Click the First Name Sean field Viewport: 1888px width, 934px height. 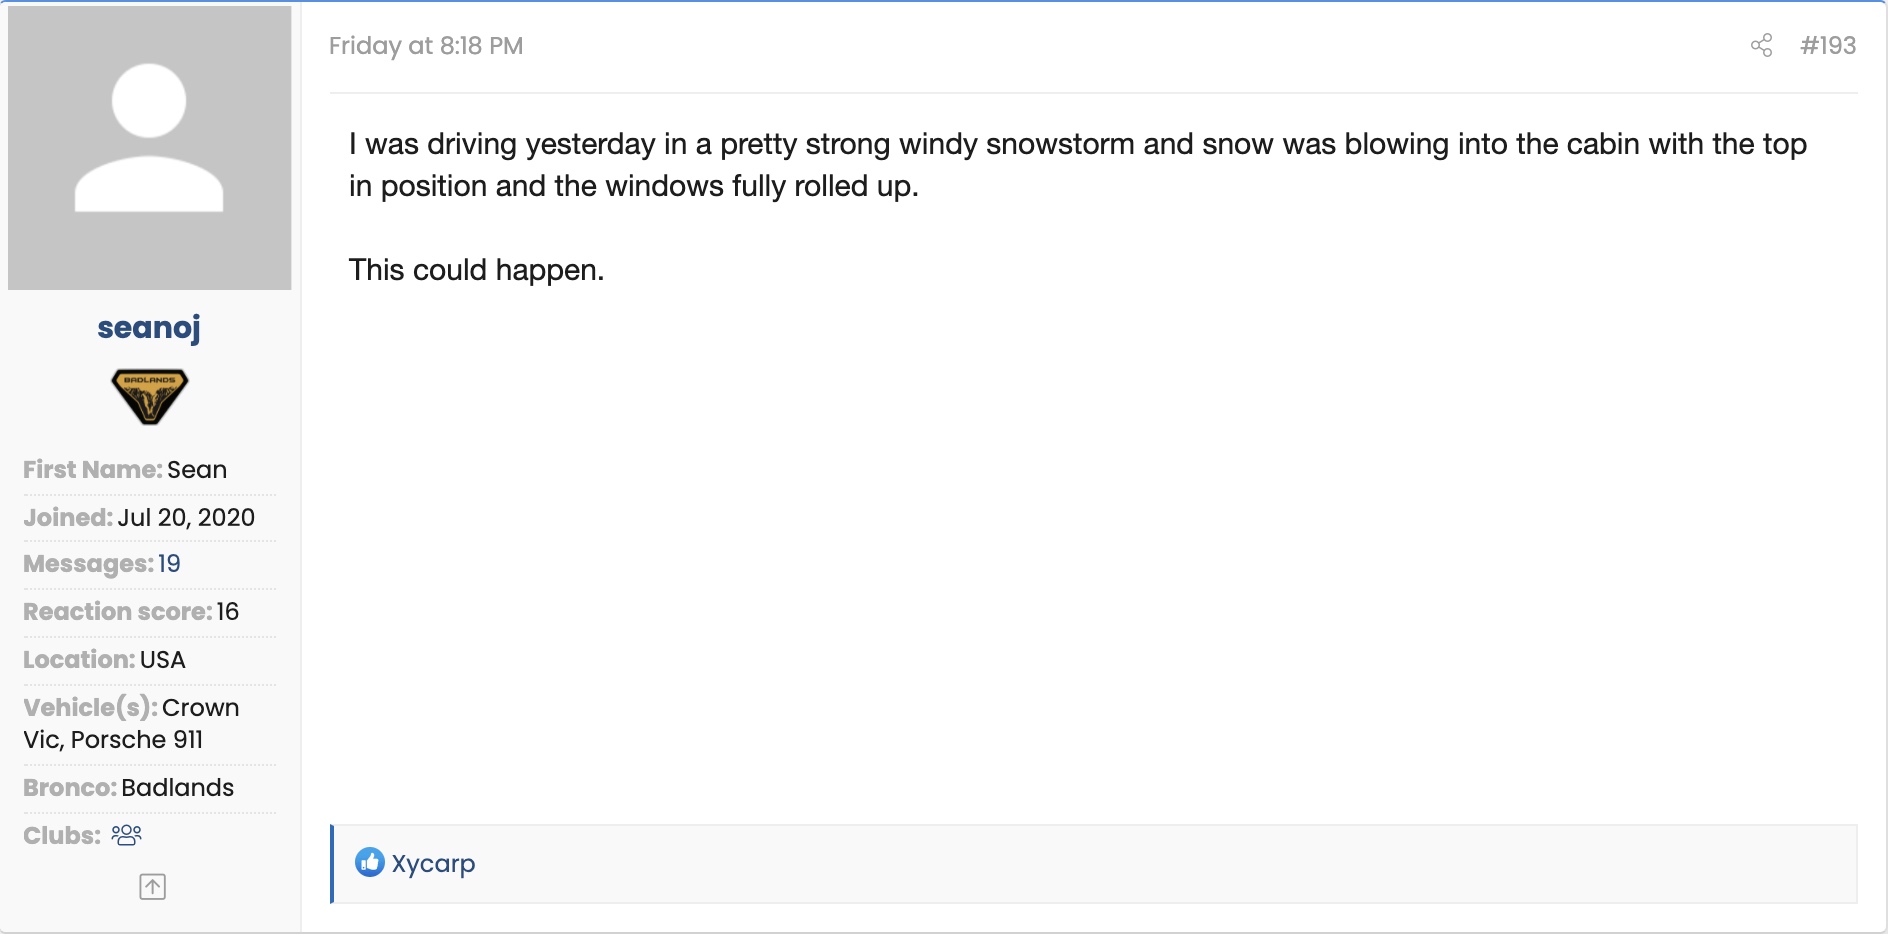(x=196, y=470)
